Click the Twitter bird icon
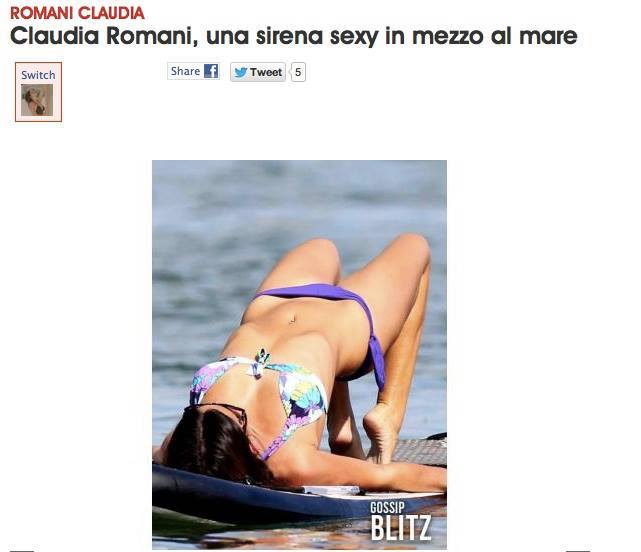The width and height of the screenshot is (641, 552). coord(240,72)
